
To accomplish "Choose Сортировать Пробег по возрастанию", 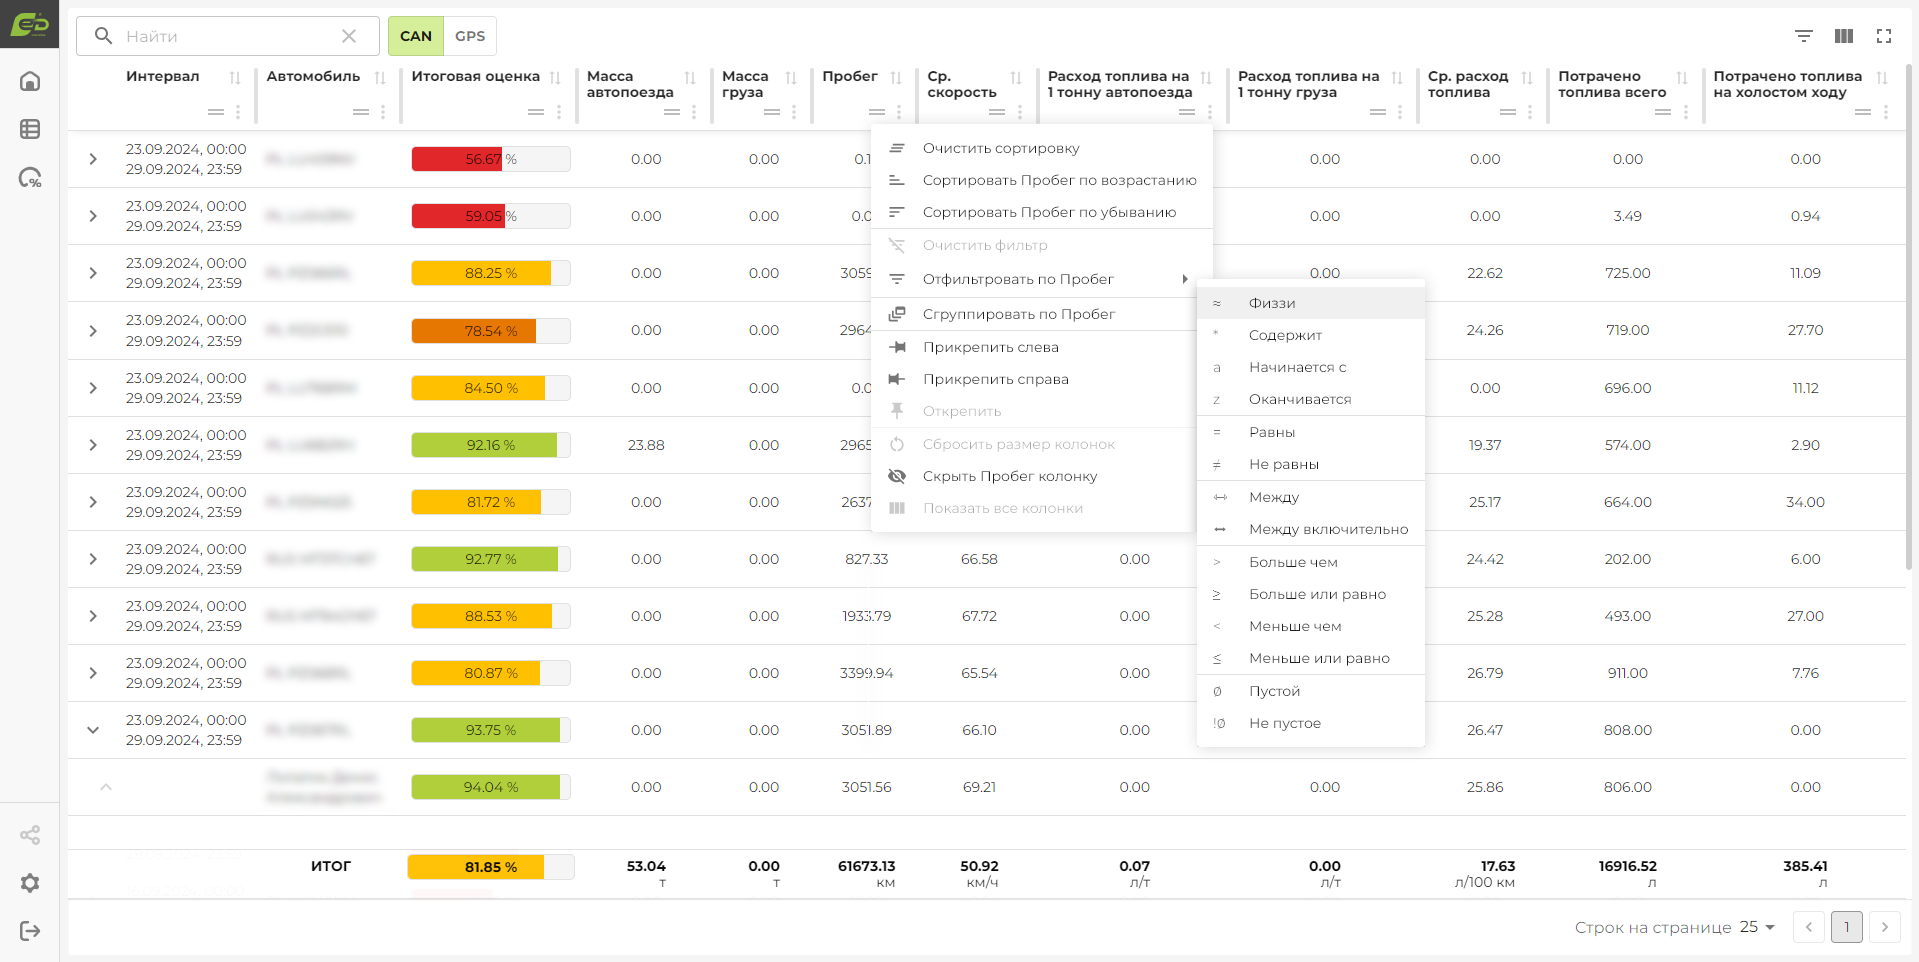I will [x=1042, y=180].
